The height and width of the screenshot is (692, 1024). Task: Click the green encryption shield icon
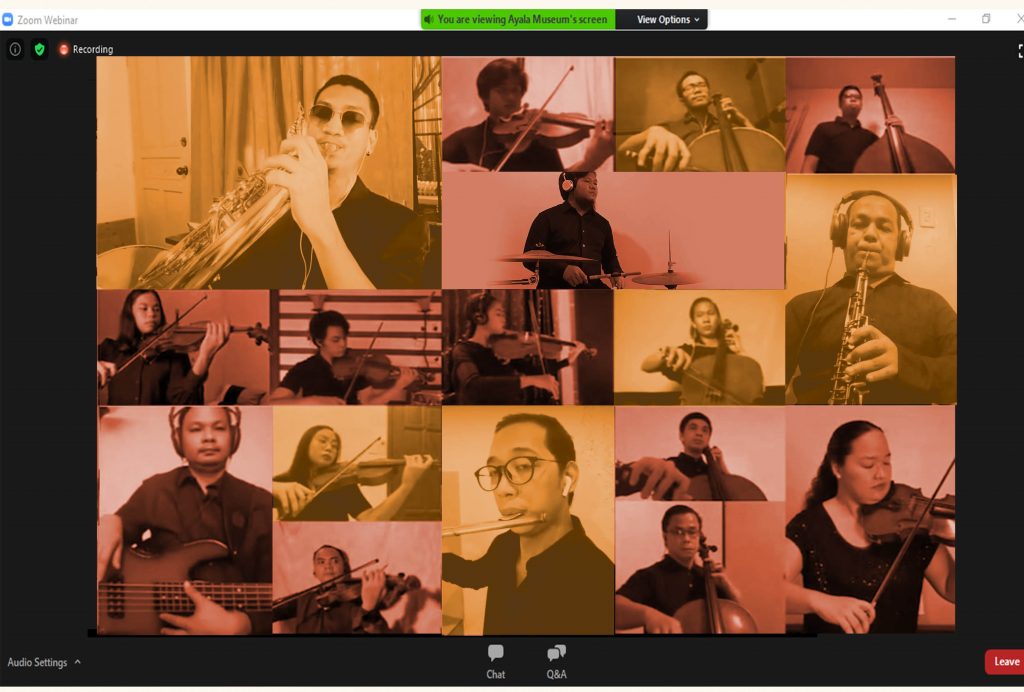pos(39,49)
